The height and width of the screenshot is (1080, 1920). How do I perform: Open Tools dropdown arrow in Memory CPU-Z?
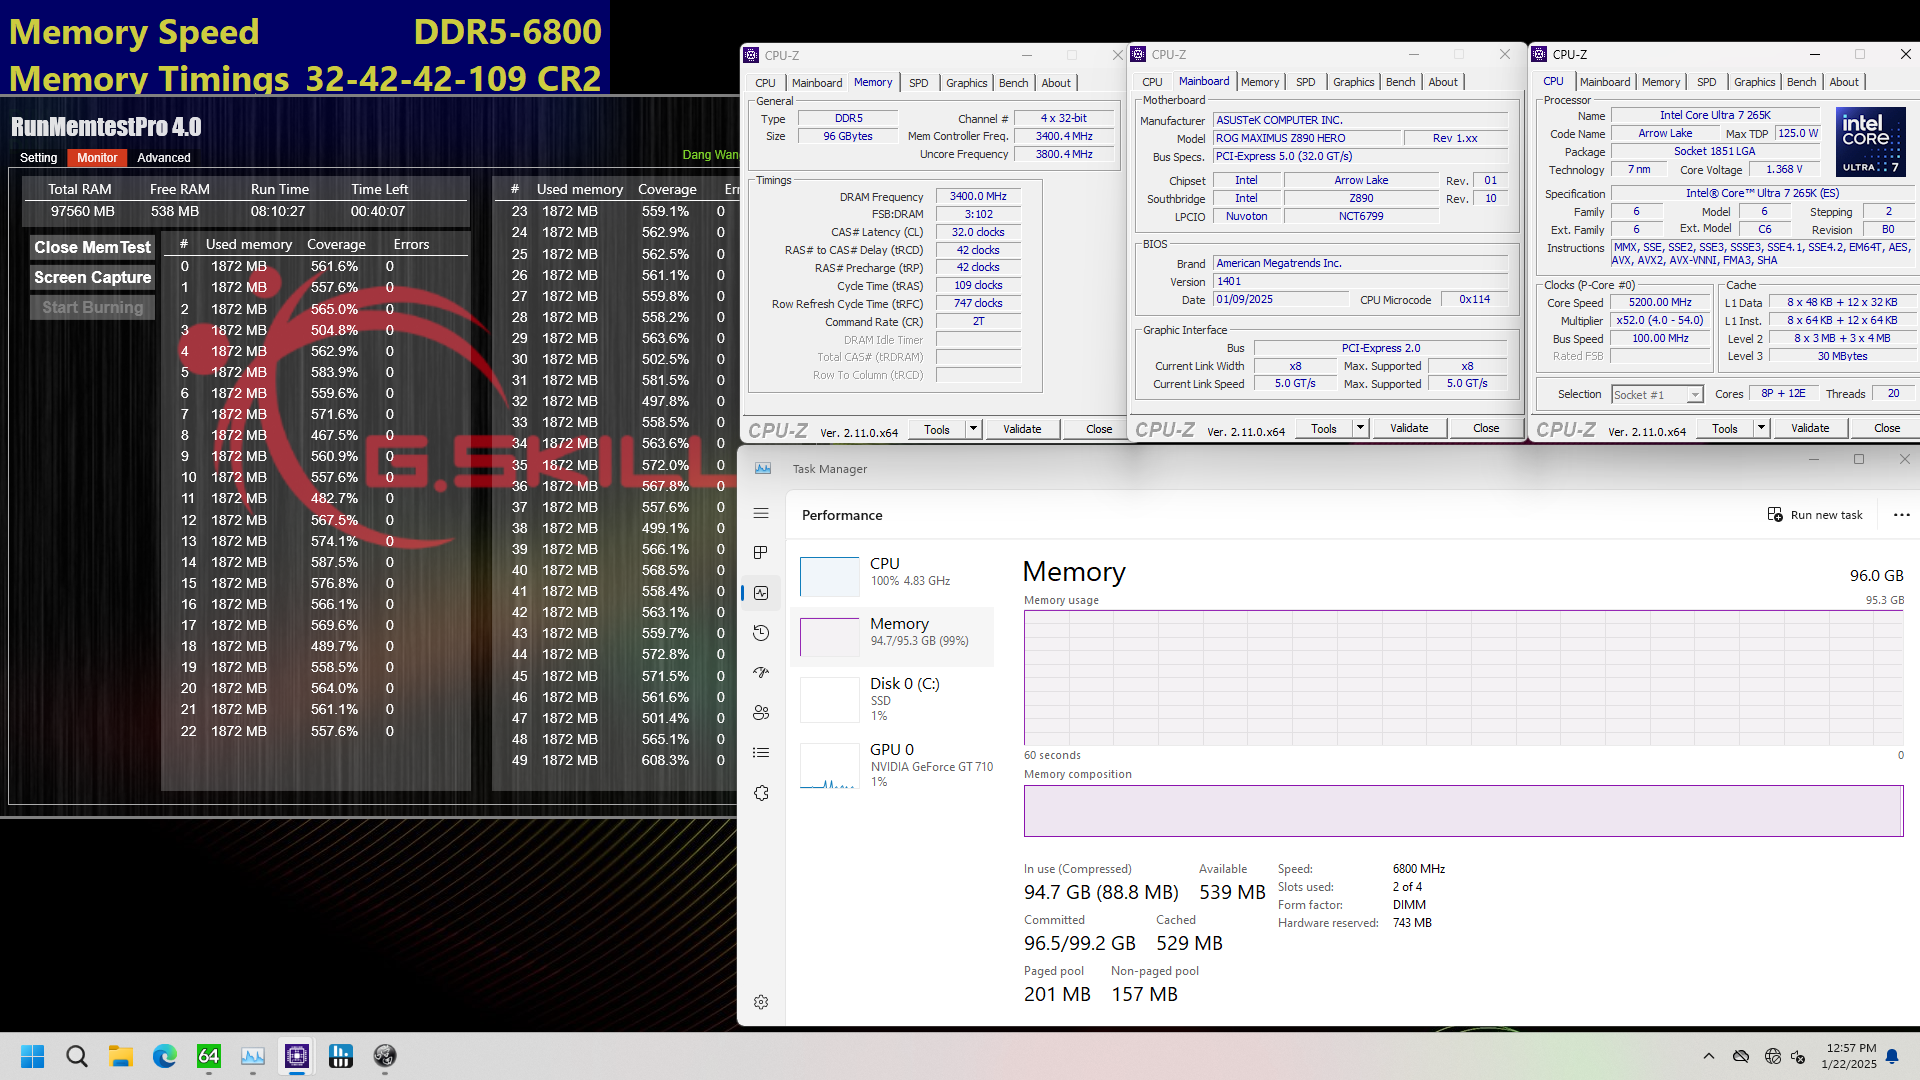tap(973, 429)
